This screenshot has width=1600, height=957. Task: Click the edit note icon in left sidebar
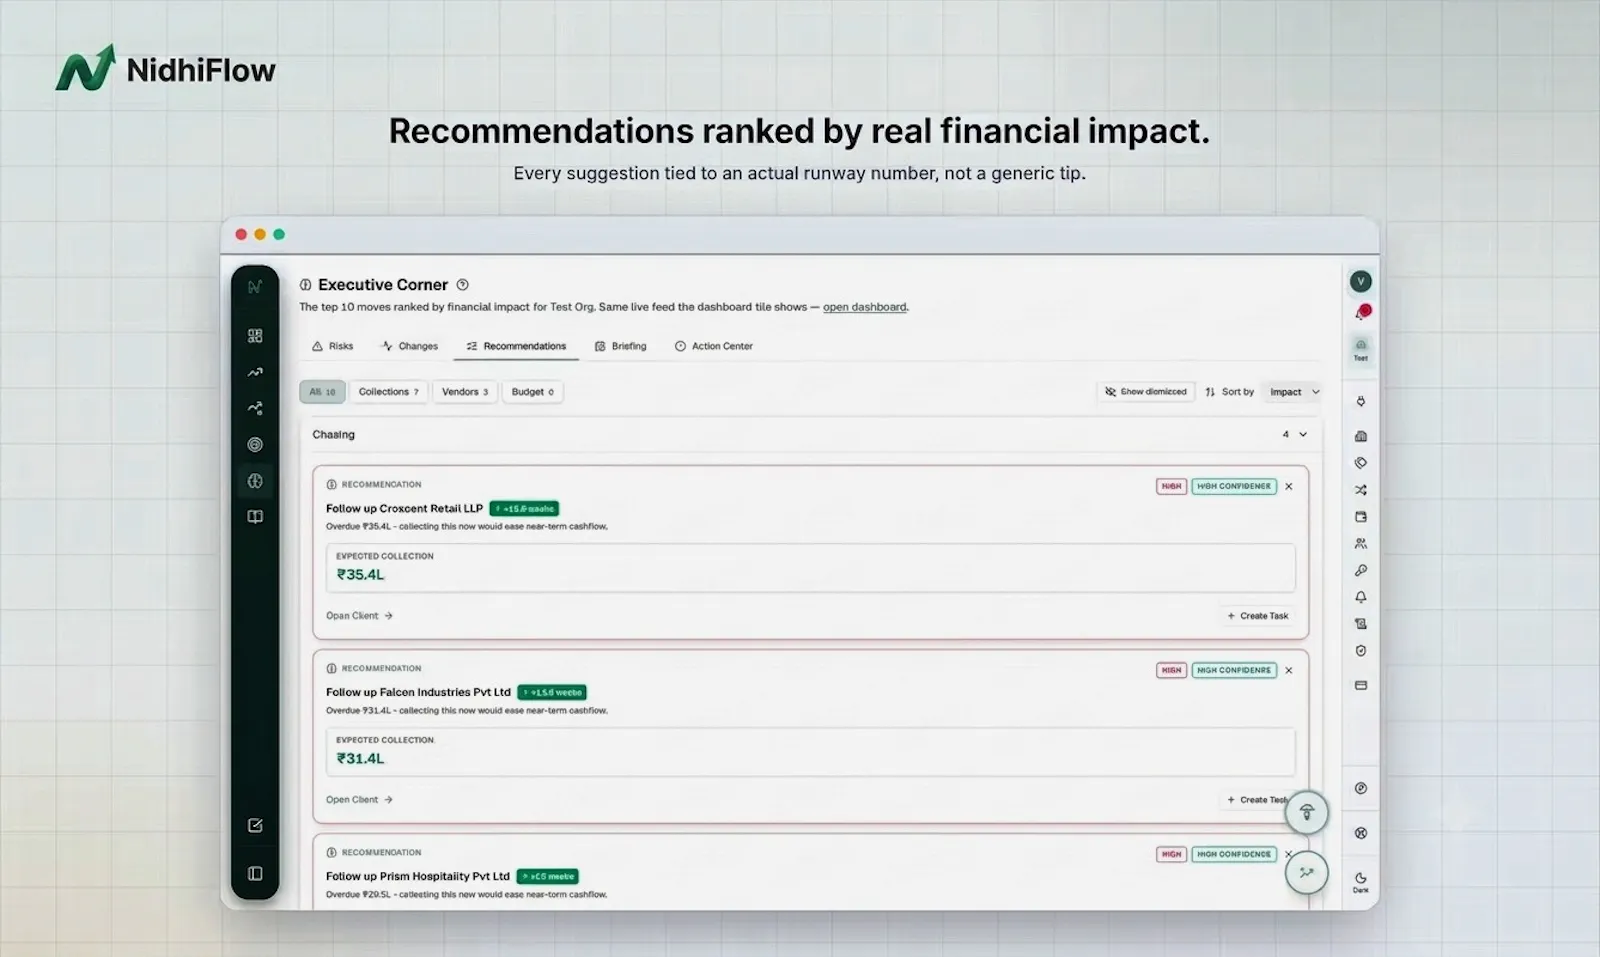pyautogui.click(x=255, y=825)
